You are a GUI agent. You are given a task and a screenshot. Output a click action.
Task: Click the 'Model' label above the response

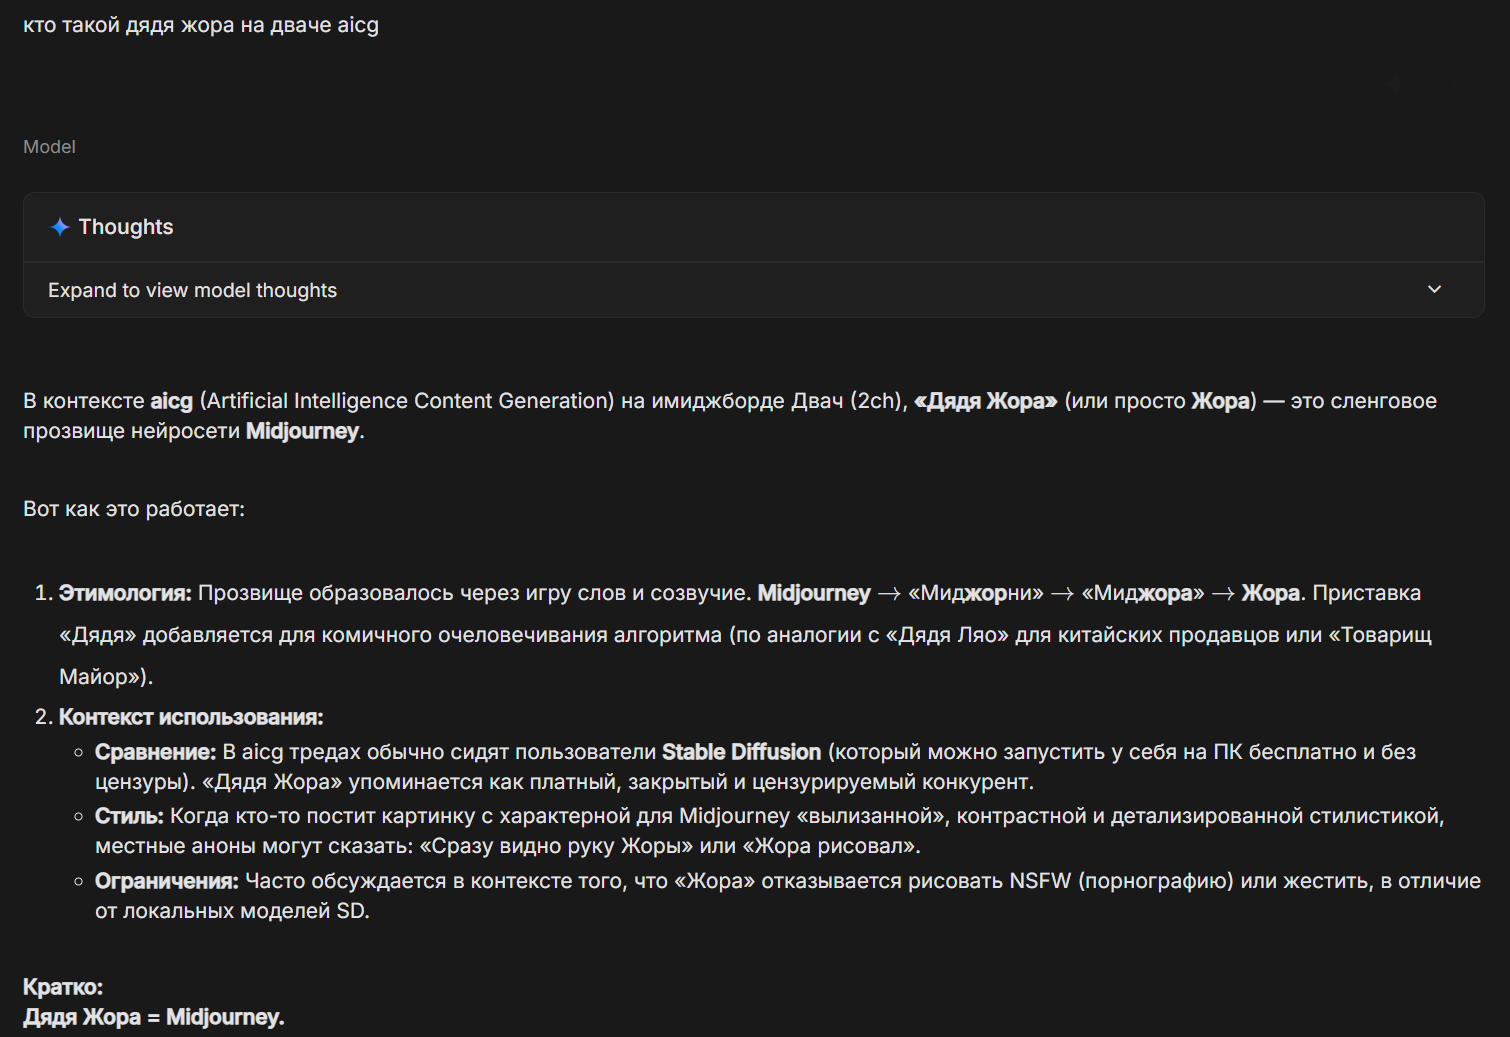[49, 147]
